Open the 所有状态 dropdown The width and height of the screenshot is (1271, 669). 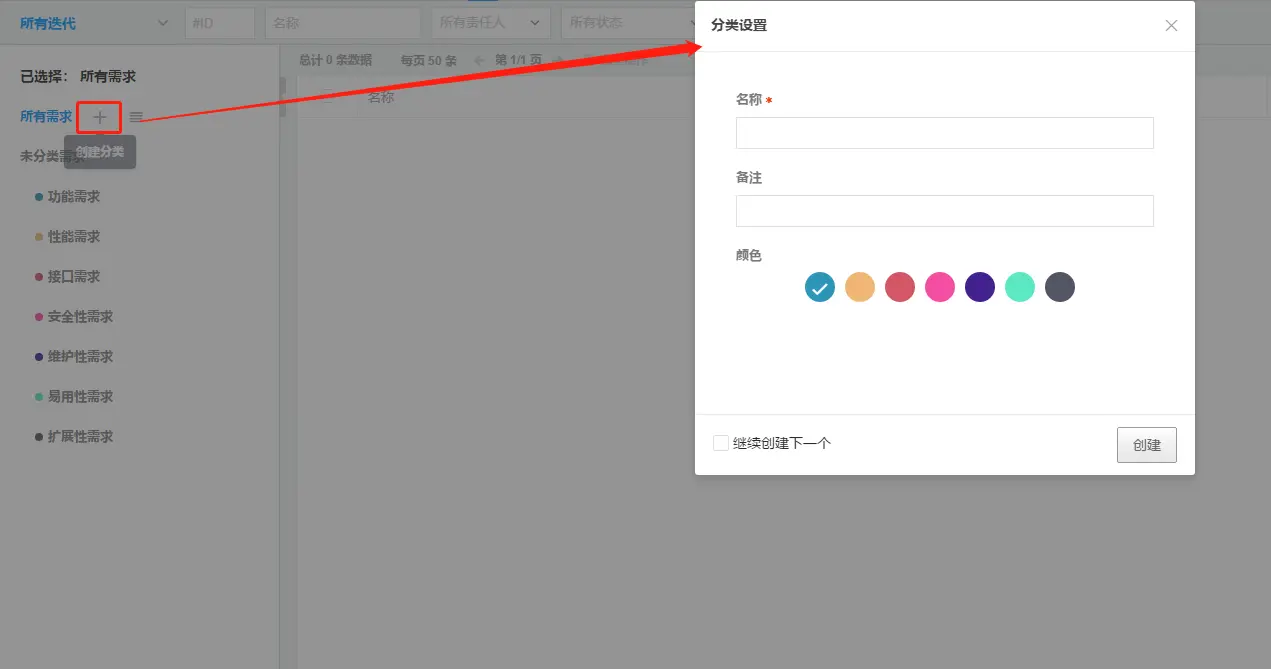[x=630, y=22]
